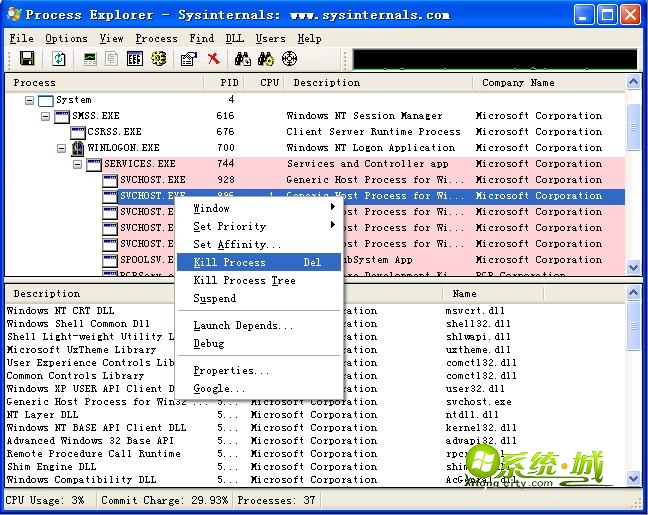Collapse the SMSS.EXE tree node

[46, 116]
